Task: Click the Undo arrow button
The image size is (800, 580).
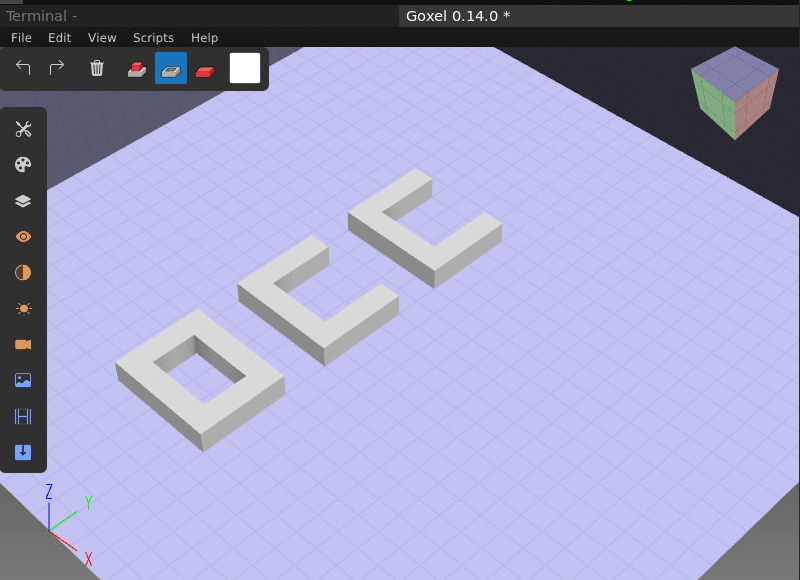Action: [24, 68]
